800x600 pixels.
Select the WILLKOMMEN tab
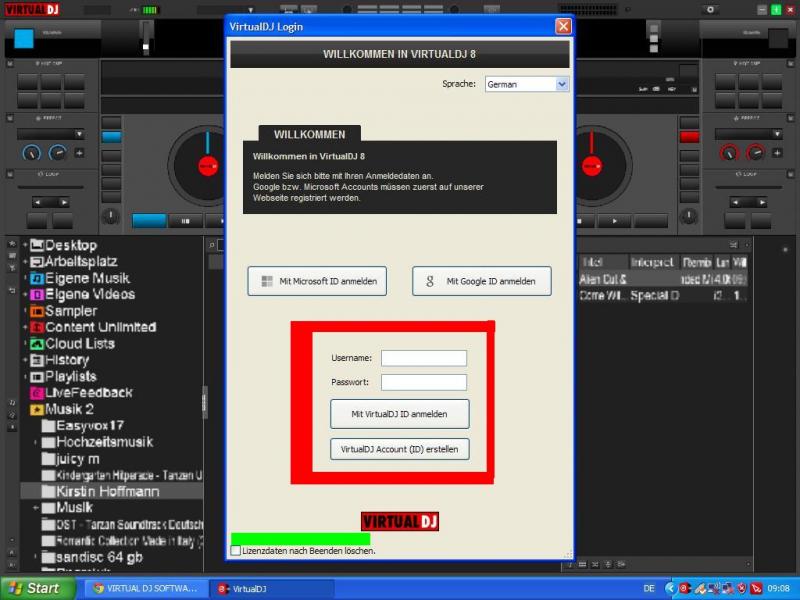point(309,135)
